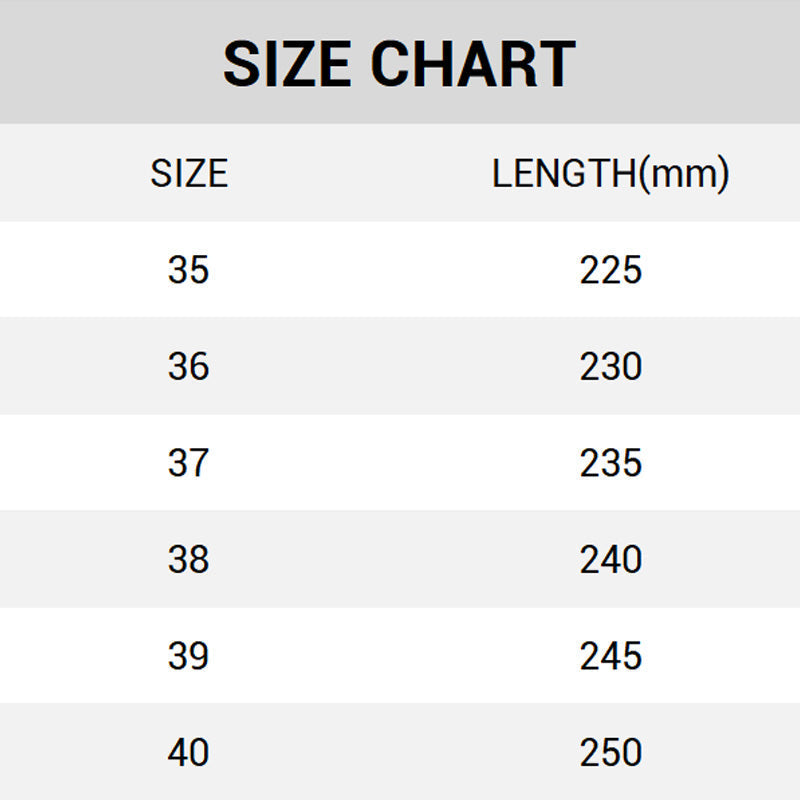Select the size 36 cell
The height and width of the screenshot is (800, 800).
188,367
